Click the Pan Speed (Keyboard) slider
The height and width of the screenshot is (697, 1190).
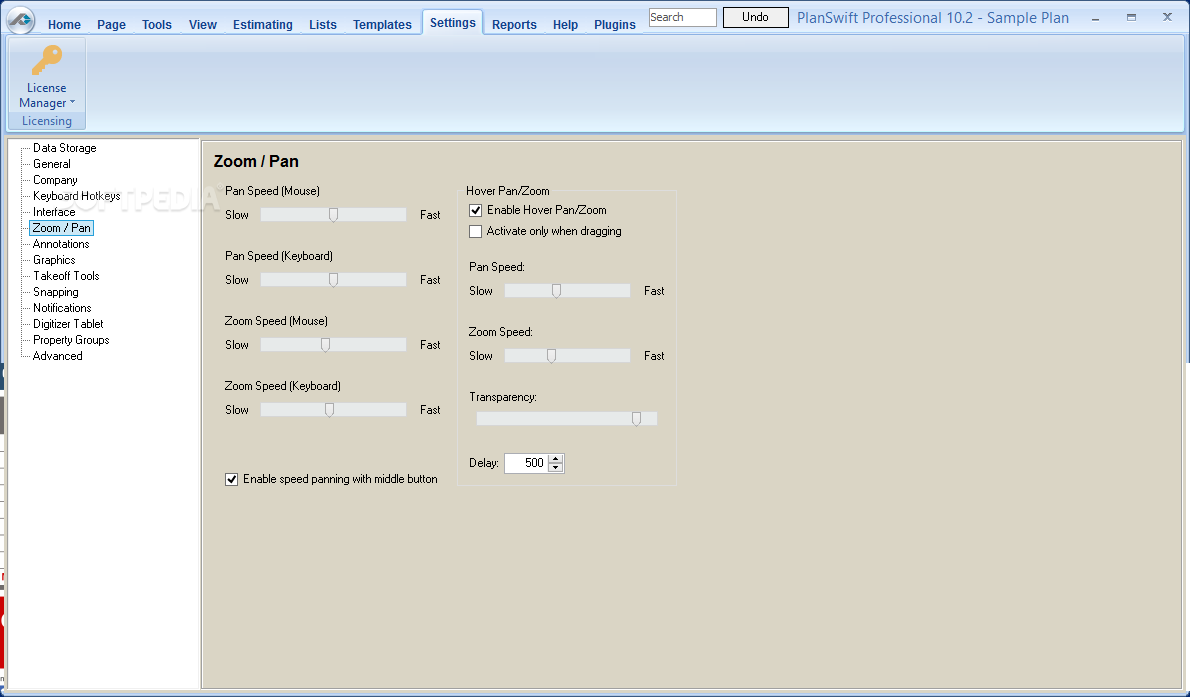coord(333,280)
